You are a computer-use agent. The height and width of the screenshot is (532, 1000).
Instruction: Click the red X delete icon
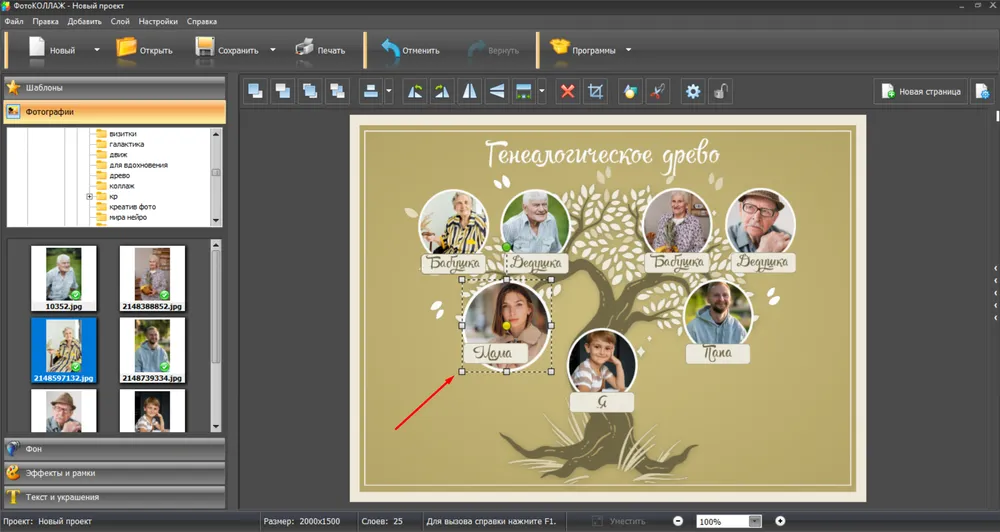pos(568,92)
